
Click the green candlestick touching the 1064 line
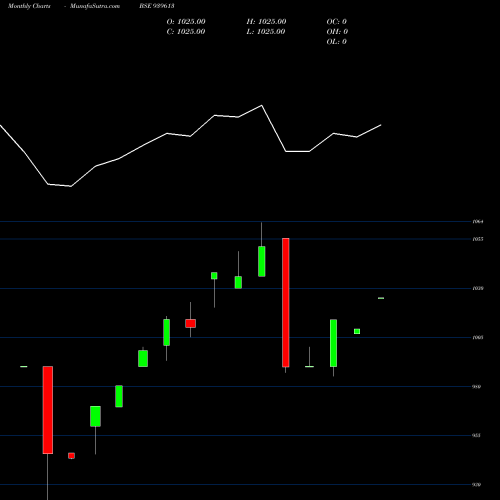click(262, 261)
